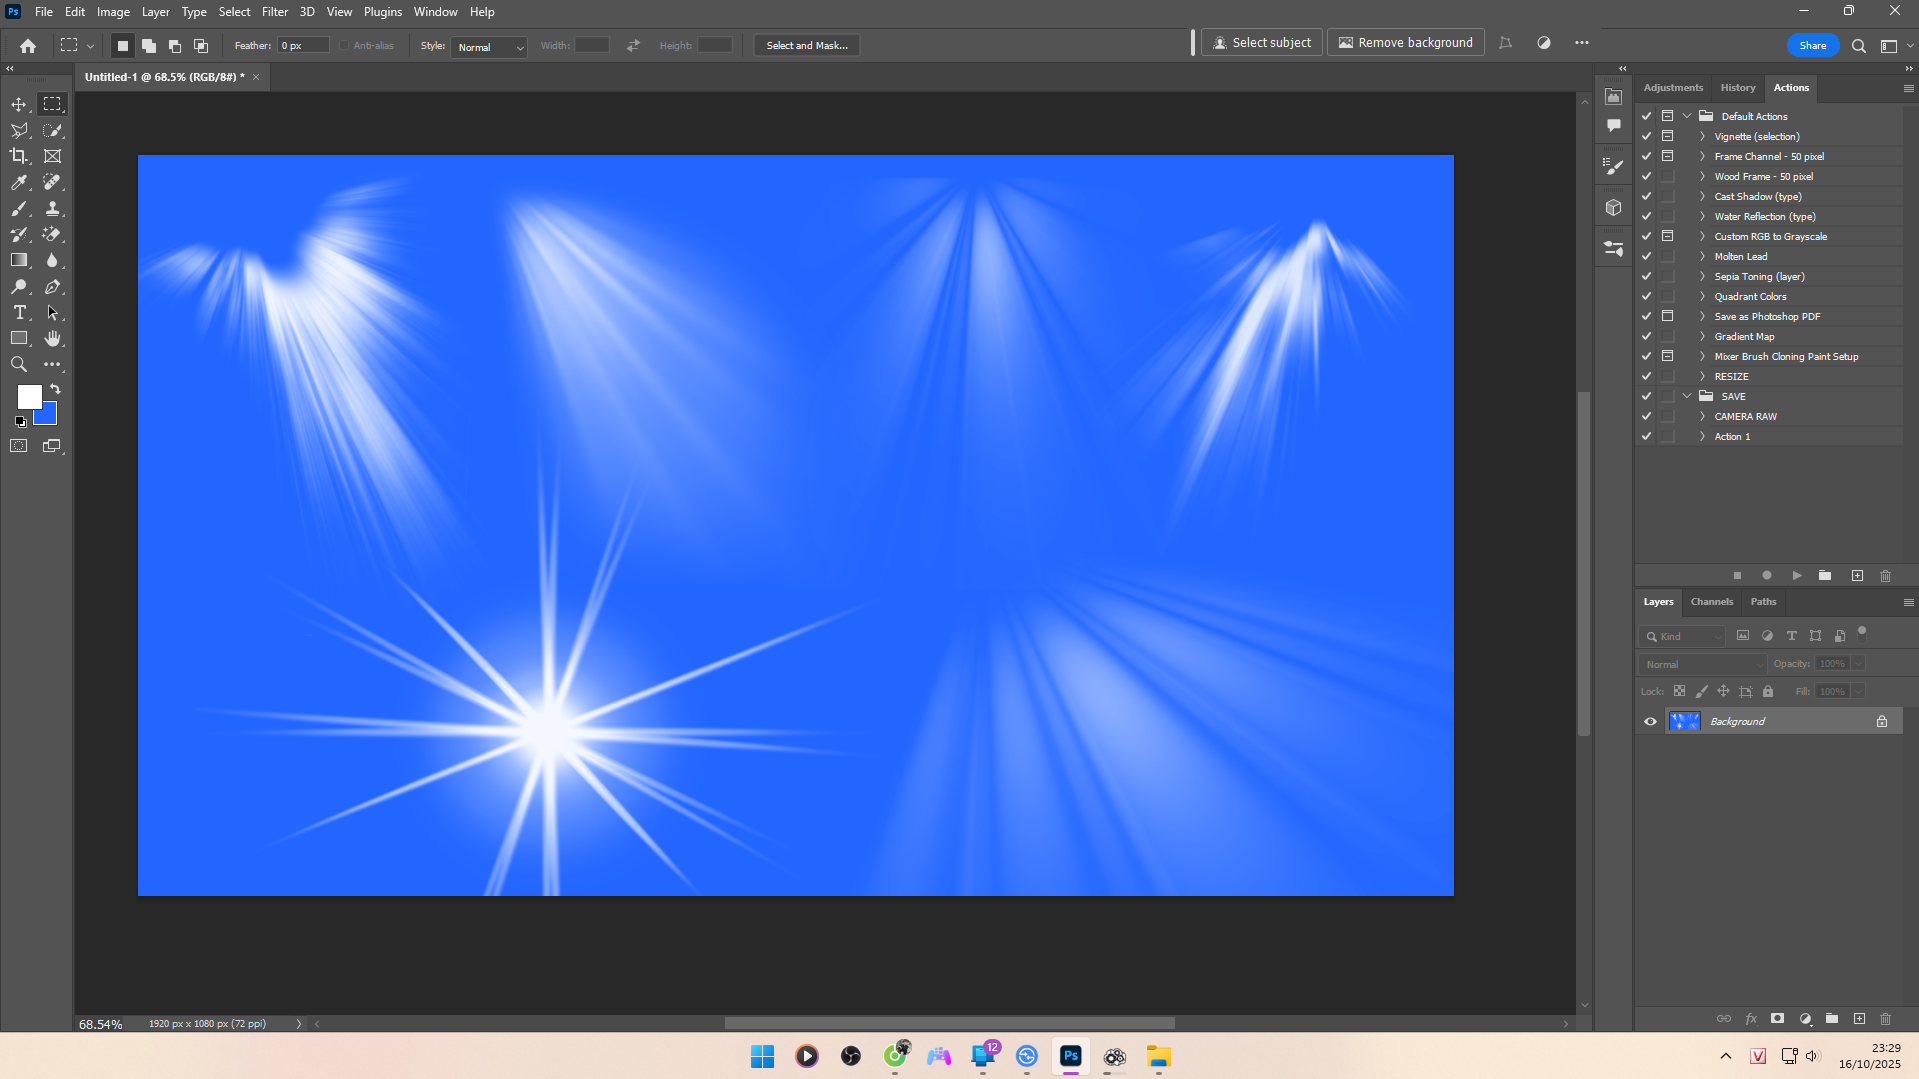Hide the Background layer visibility
Screen dimensions: 1919x1079
1650,721
